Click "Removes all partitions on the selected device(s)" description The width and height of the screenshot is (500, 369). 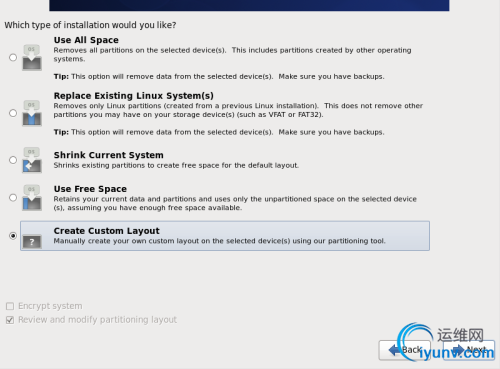[232, 54]
